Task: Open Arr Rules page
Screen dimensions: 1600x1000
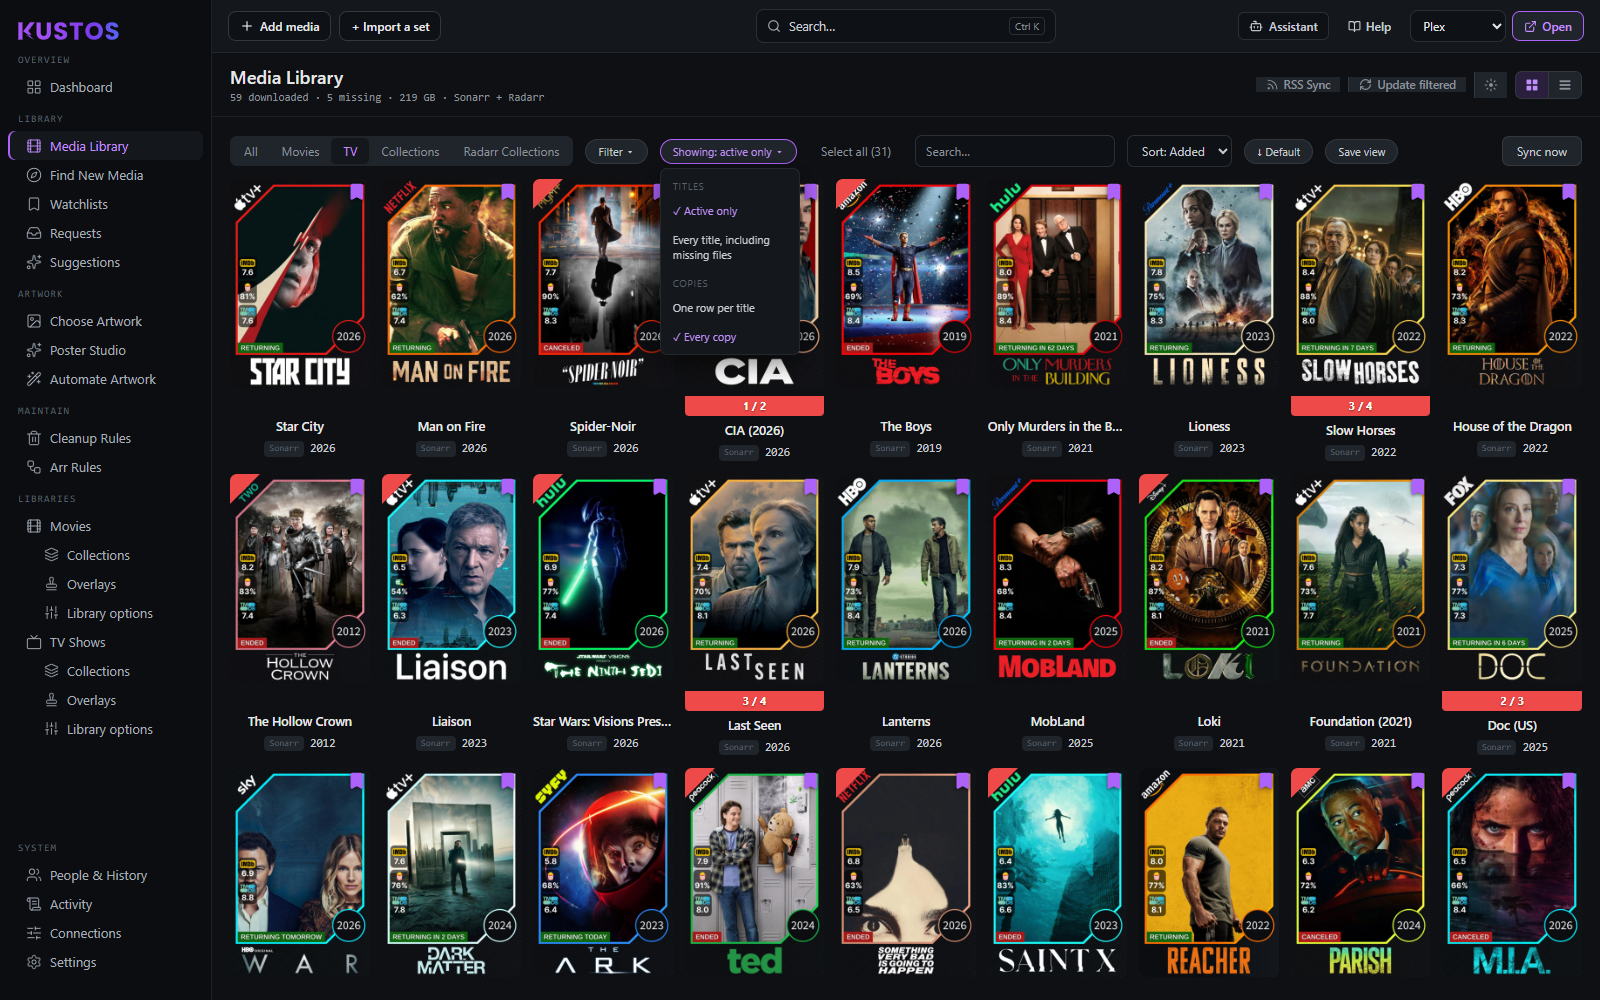Action: click(106, 467)
